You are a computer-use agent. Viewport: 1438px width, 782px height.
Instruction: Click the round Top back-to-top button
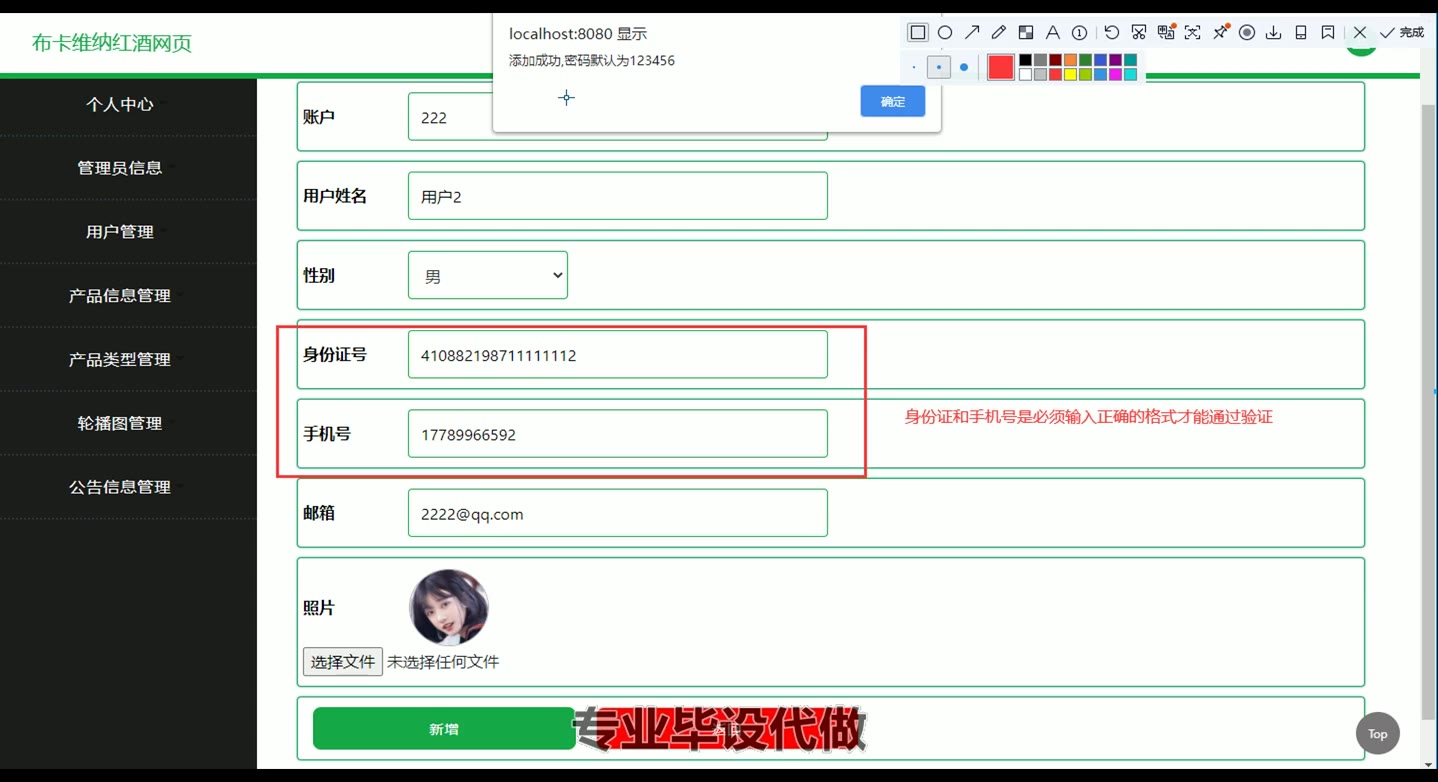(1378, 733)
